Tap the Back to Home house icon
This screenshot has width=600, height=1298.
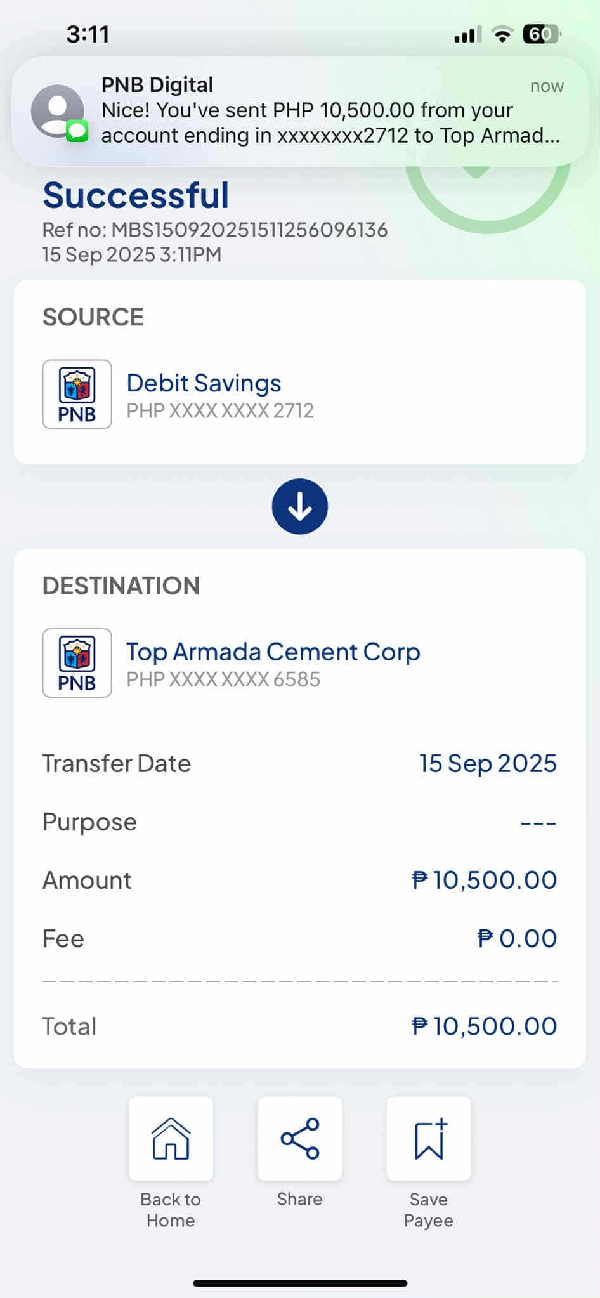[170, 1139]
